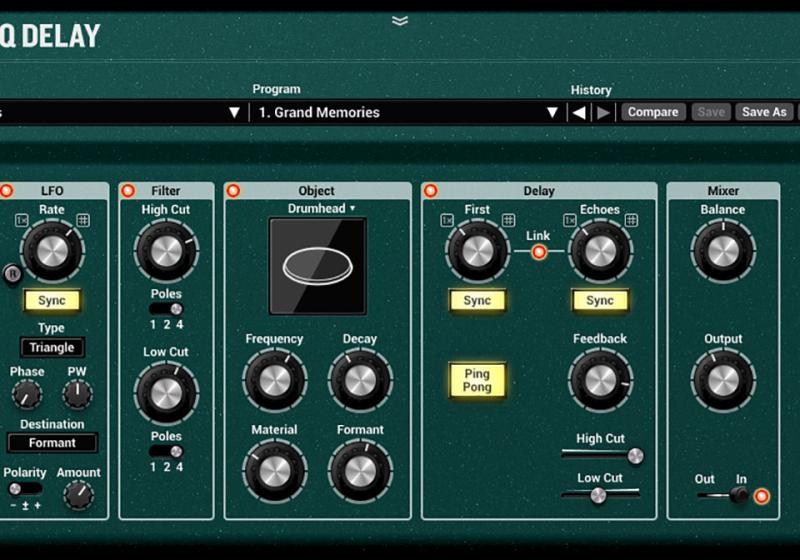Toggle the Filter module power LED
Screen dimensions: 800x560
pyautogui.click(x=128, y=191)
